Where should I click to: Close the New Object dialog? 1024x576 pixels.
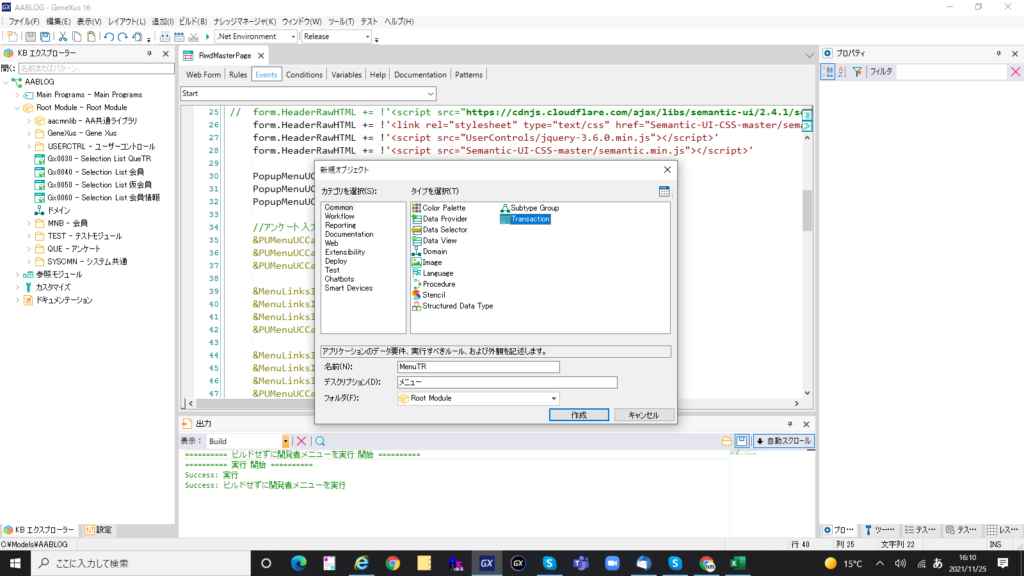coord(667,170)
